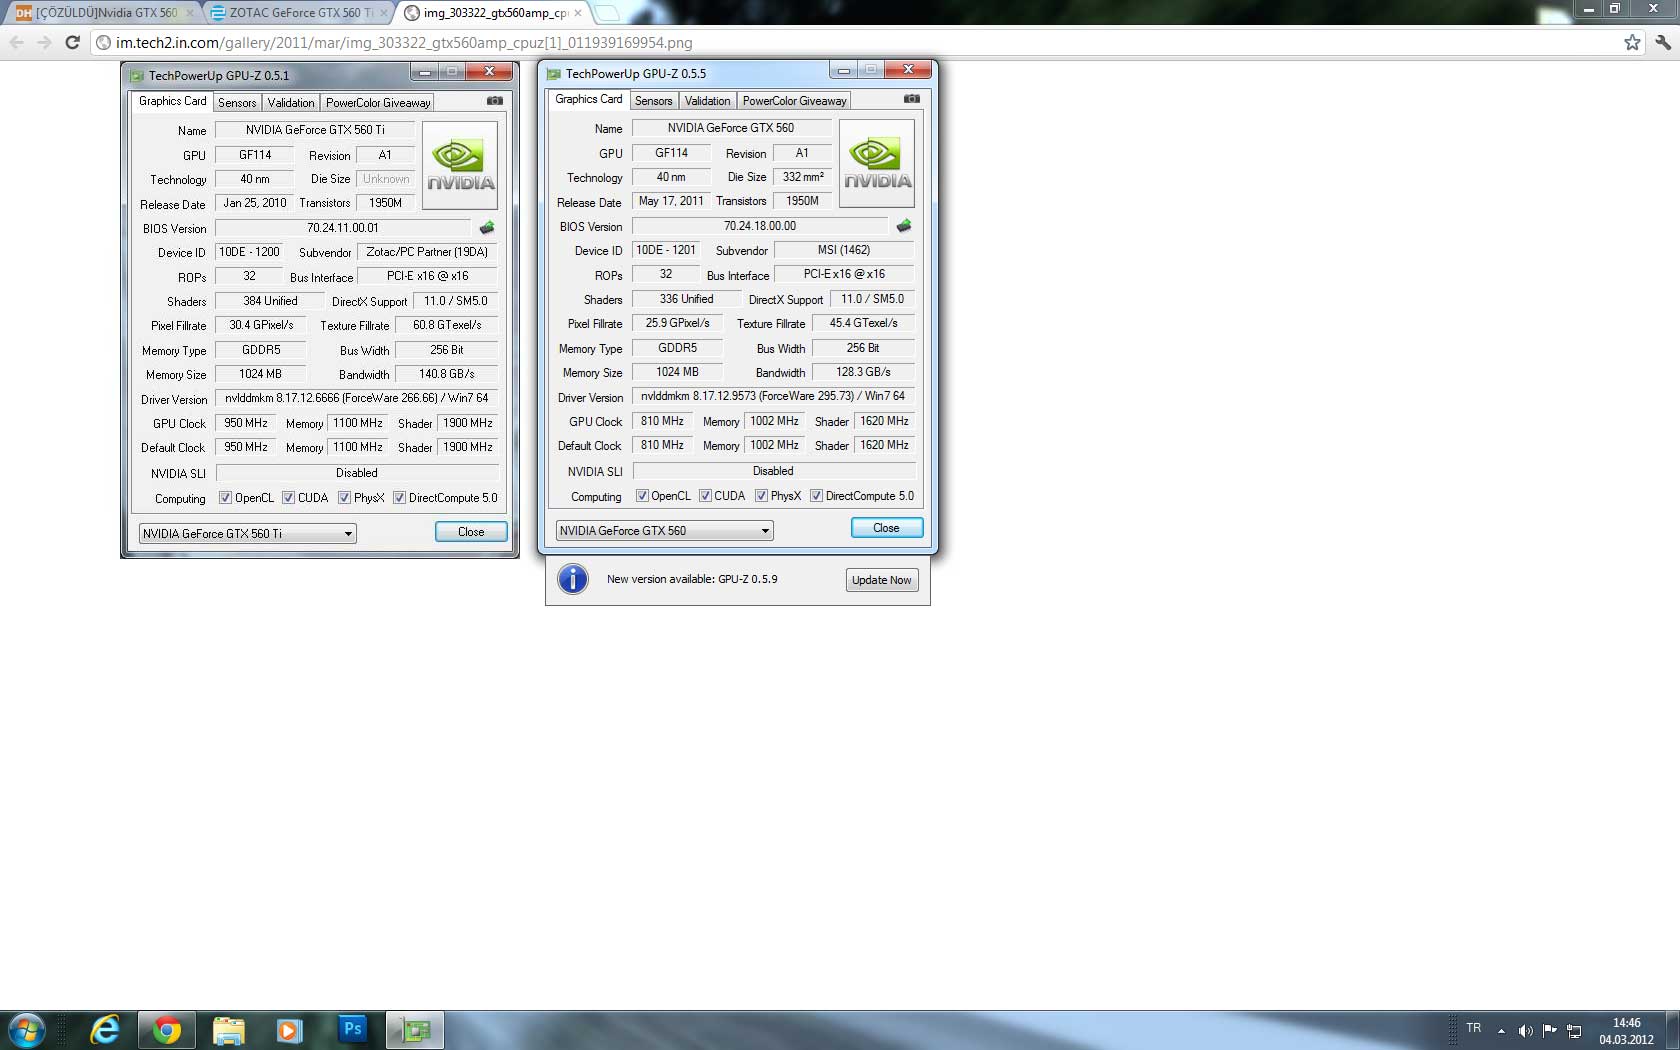Switch to Validation tab in GPU-Z 0.5.1

[x=291, y=103]
